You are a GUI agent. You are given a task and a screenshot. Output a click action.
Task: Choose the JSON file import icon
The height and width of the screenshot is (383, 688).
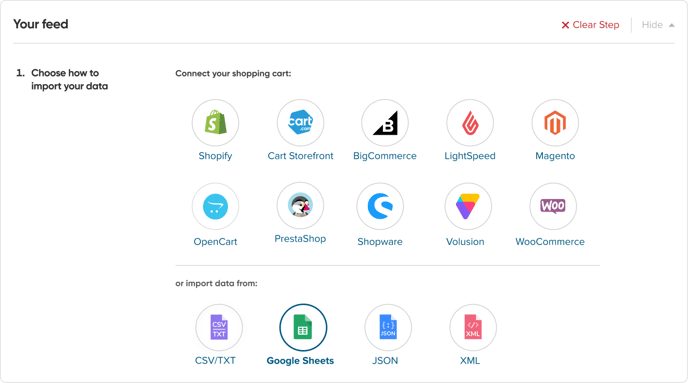pyautogui.click(x=388, y=328)
